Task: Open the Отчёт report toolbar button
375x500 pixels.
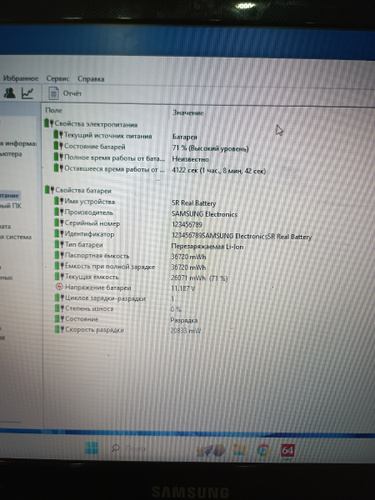Action: tap(65, 93)
